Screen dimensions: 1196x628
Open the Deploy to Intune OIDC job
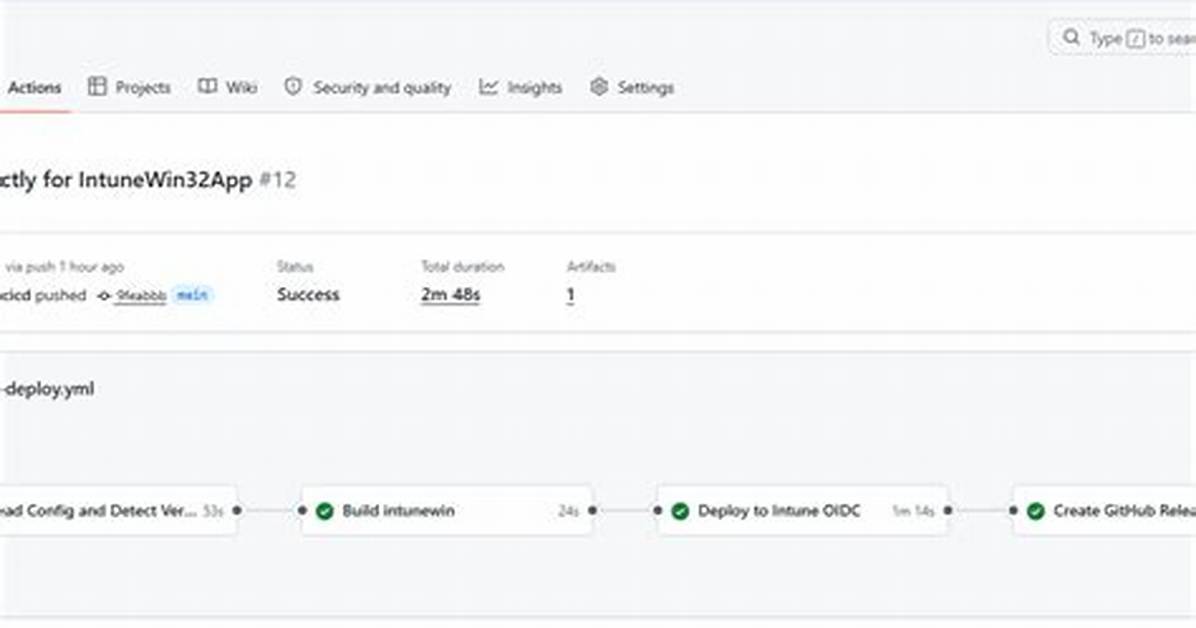coord(802,510)
